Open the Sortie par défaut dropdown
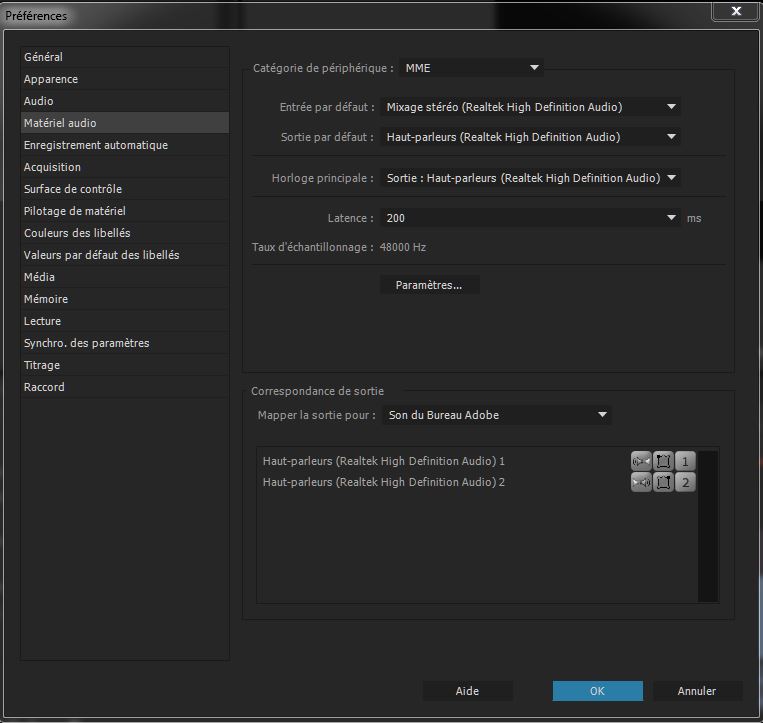 pyautogui.click(x=531, y=137)
